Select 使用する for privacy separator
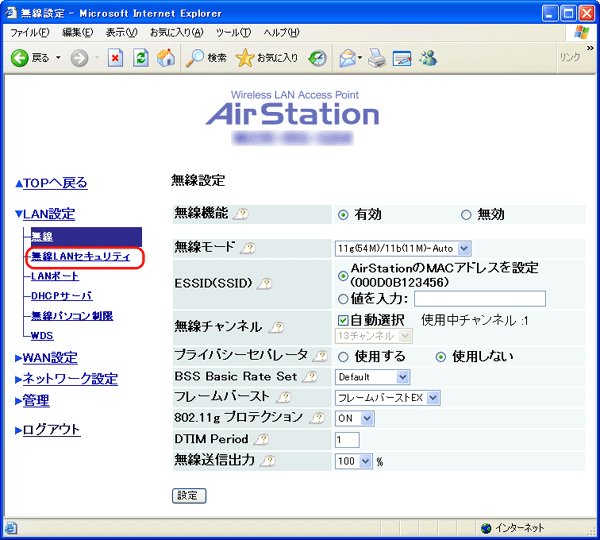Screen dimensions: 600x540 click(x=343, y=357)
